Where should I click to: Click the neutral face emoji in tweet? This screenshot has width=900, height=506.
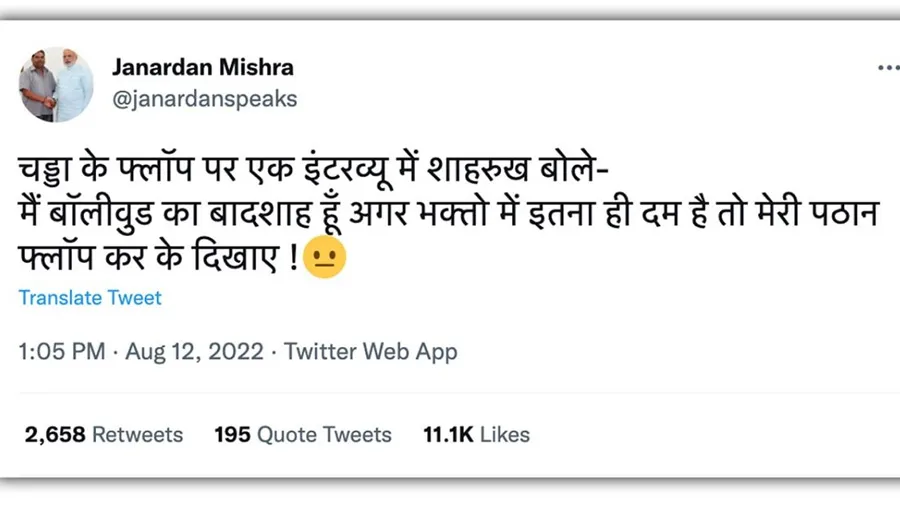[x=327, y=261]
